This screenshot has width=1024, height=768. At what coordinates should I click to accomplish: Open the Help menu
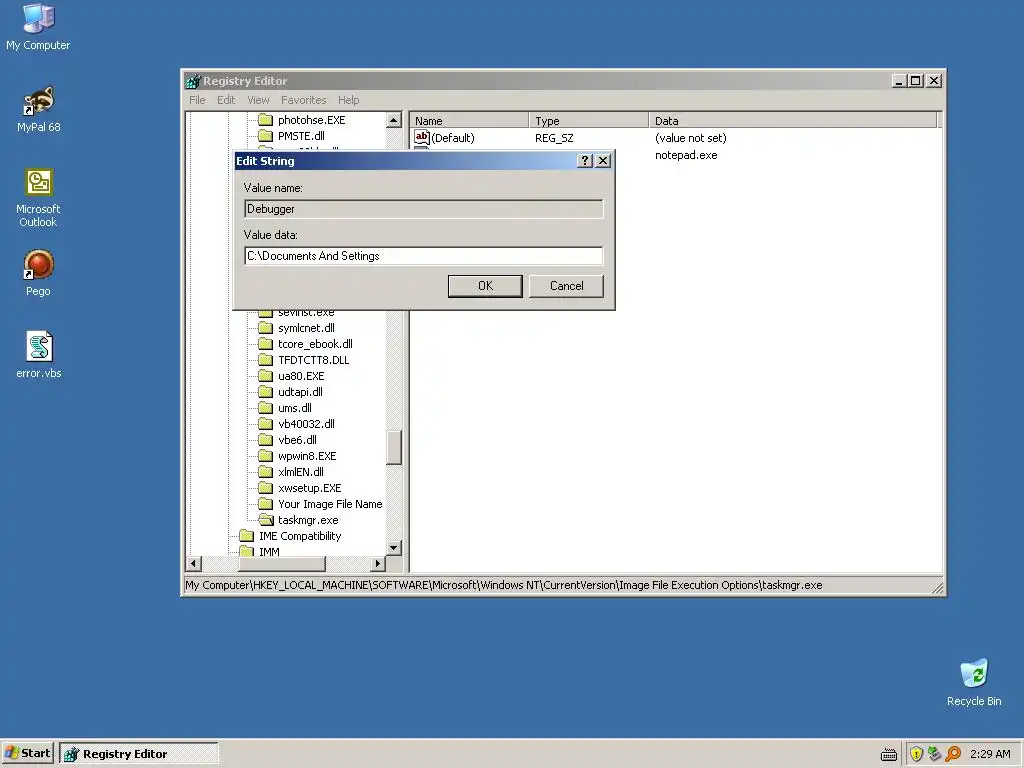point(348,100)
